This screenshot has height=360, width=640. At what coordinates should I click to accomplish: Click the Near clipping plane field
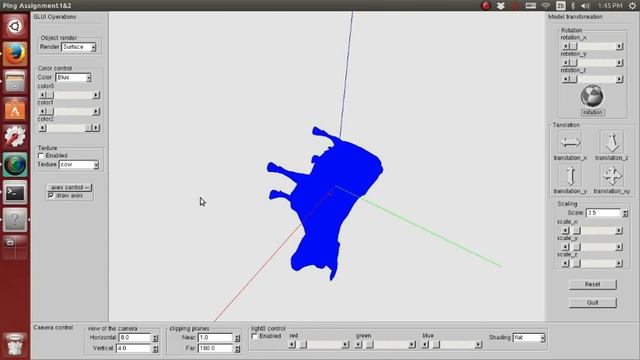(x=216, y=338)
